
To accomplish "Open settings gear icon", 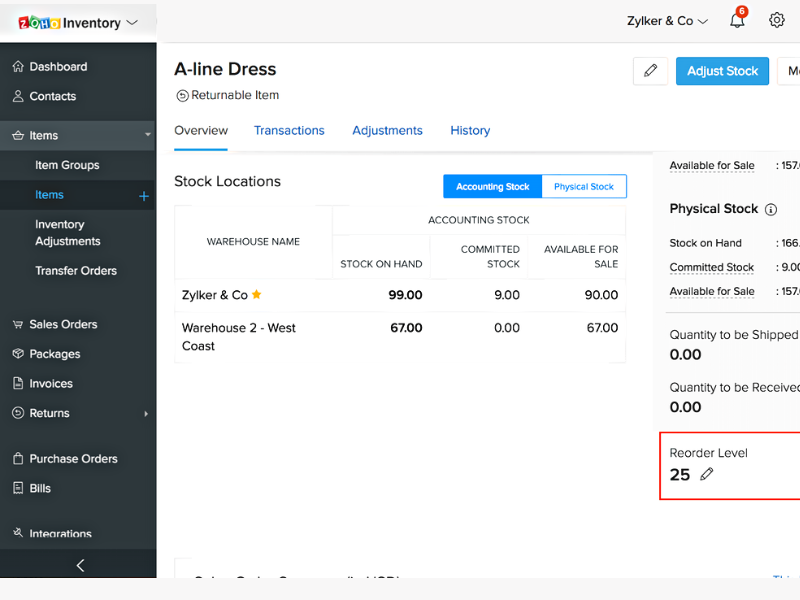I will pos(777,20).
